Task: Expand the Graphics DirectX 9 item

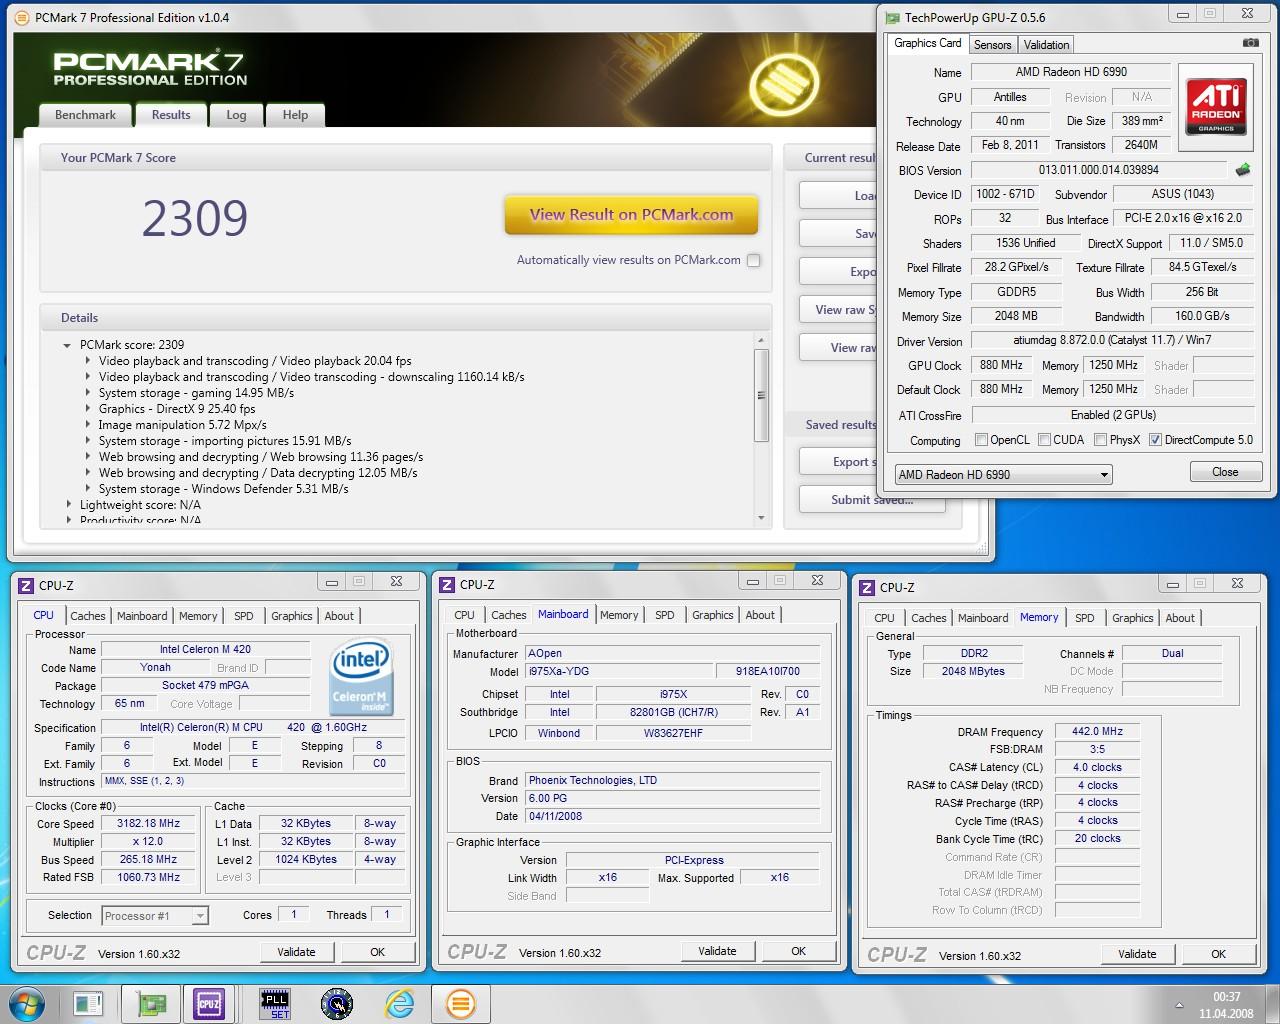Action: point(87,409)
